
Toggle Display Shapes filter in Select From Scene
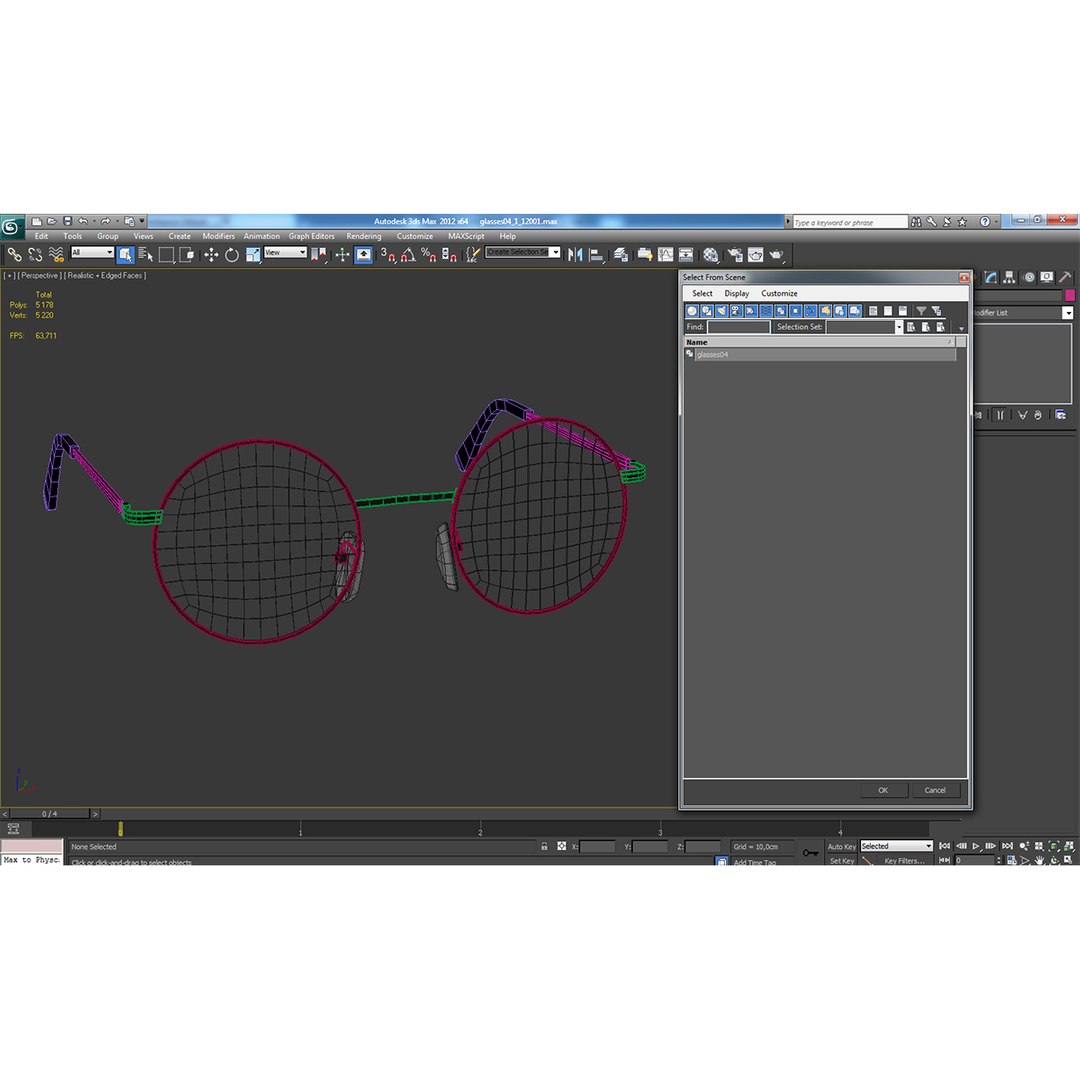click(707, 311)
